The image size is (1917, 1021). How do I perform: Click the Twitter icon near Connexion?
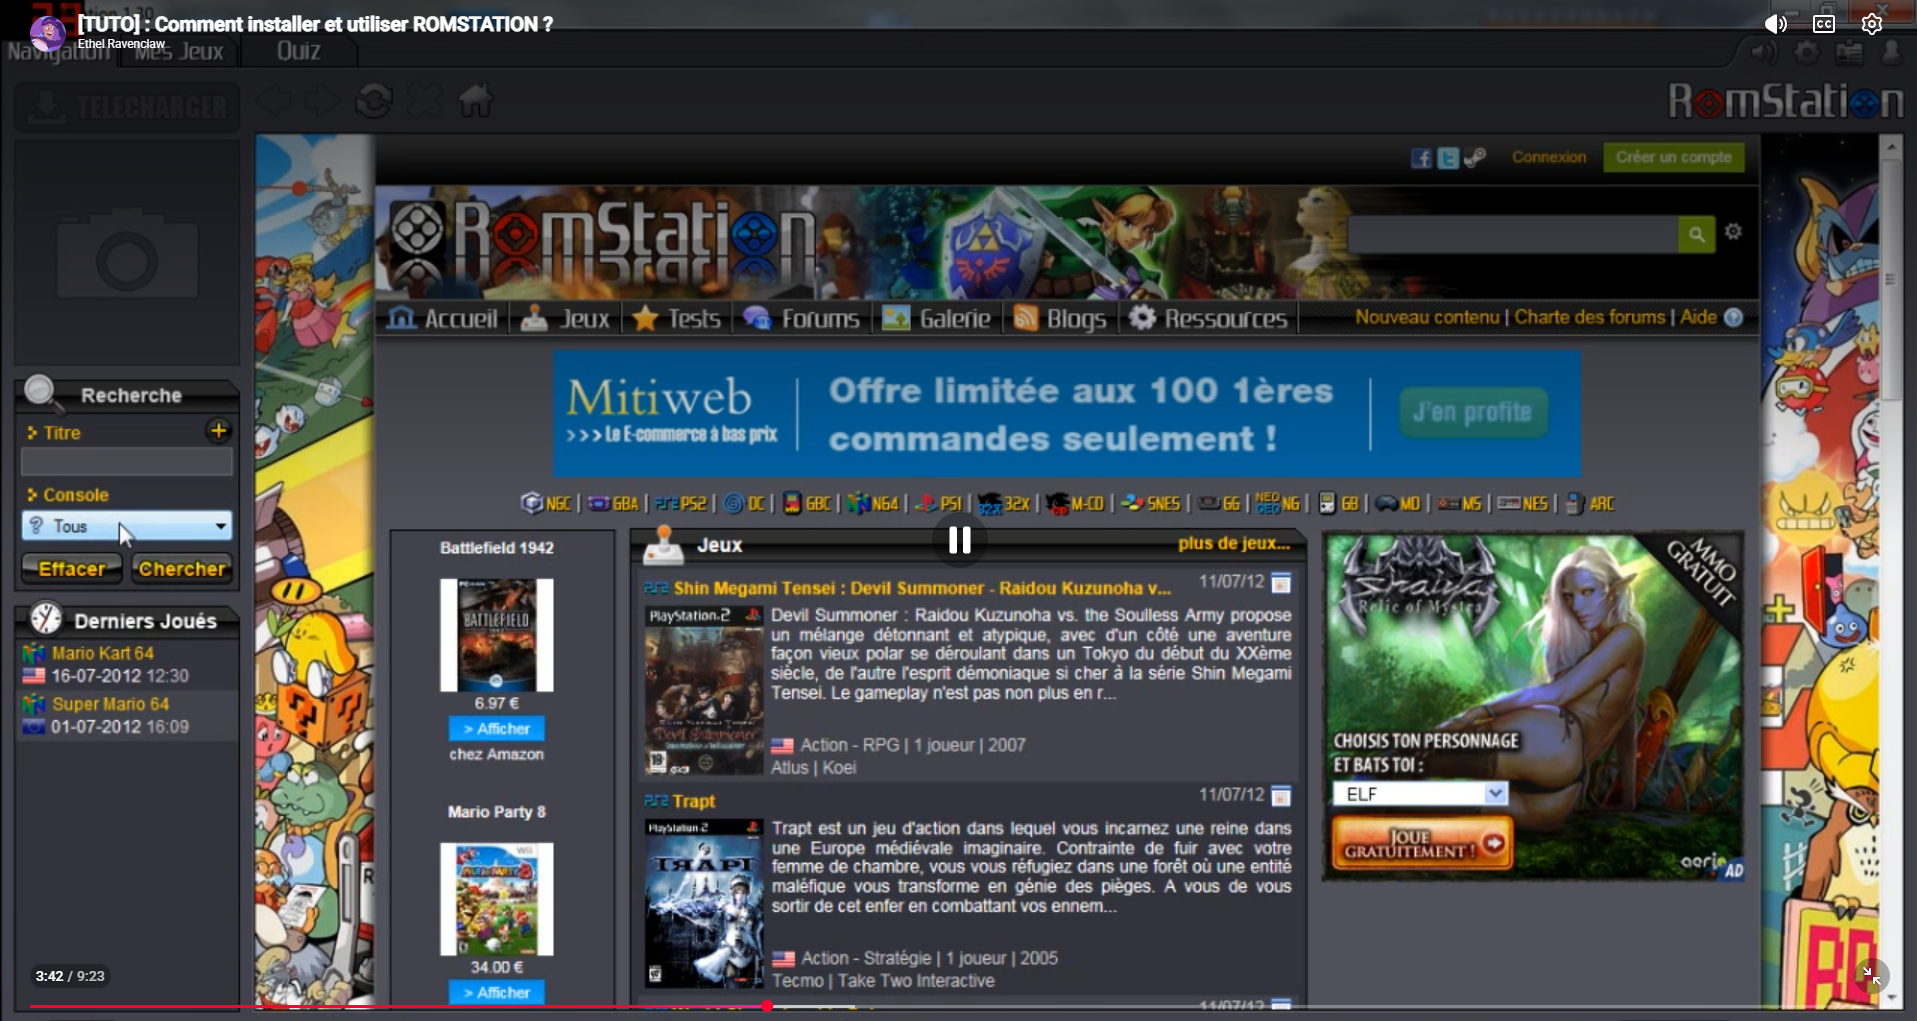[1447, 158]
